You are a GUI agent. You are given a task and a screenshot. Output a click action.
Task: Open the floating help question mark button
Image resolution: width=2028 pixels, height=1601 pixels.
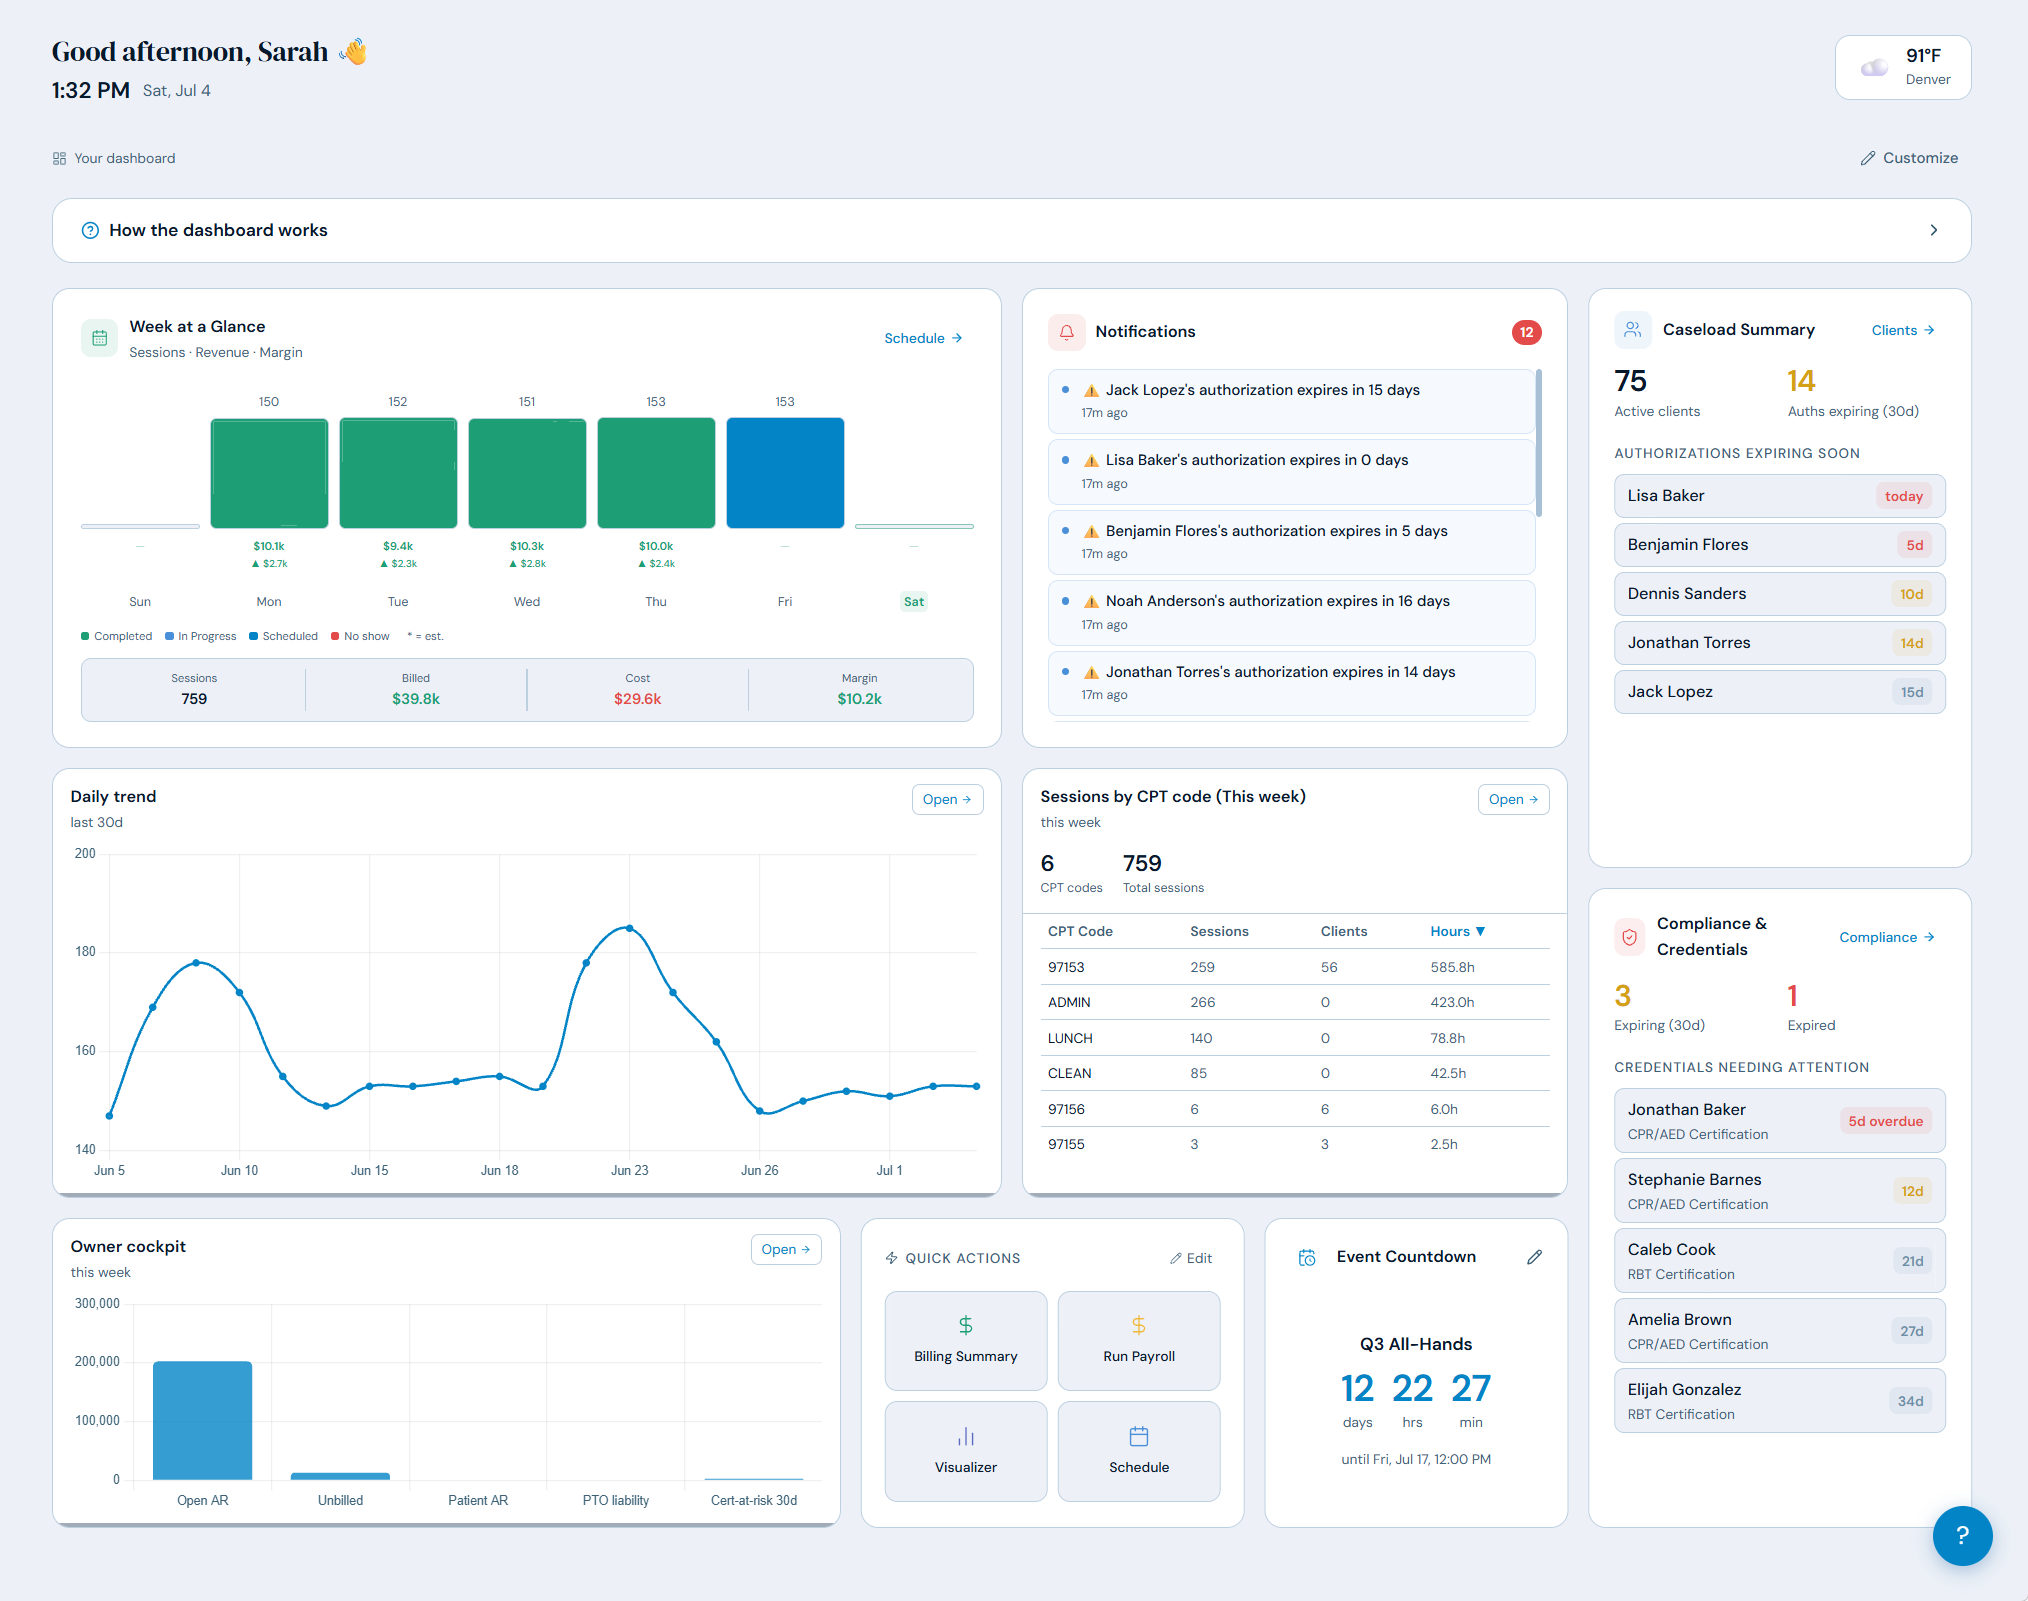click(x=1962, y=1535)
